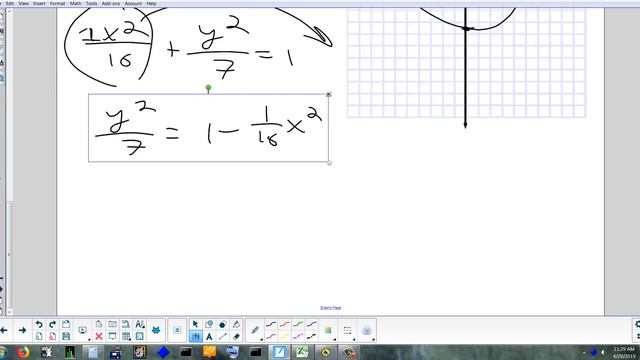This screenshot has width=640, height=360.
Task: Open the Edit menu
Action: [x=10, y=3]
